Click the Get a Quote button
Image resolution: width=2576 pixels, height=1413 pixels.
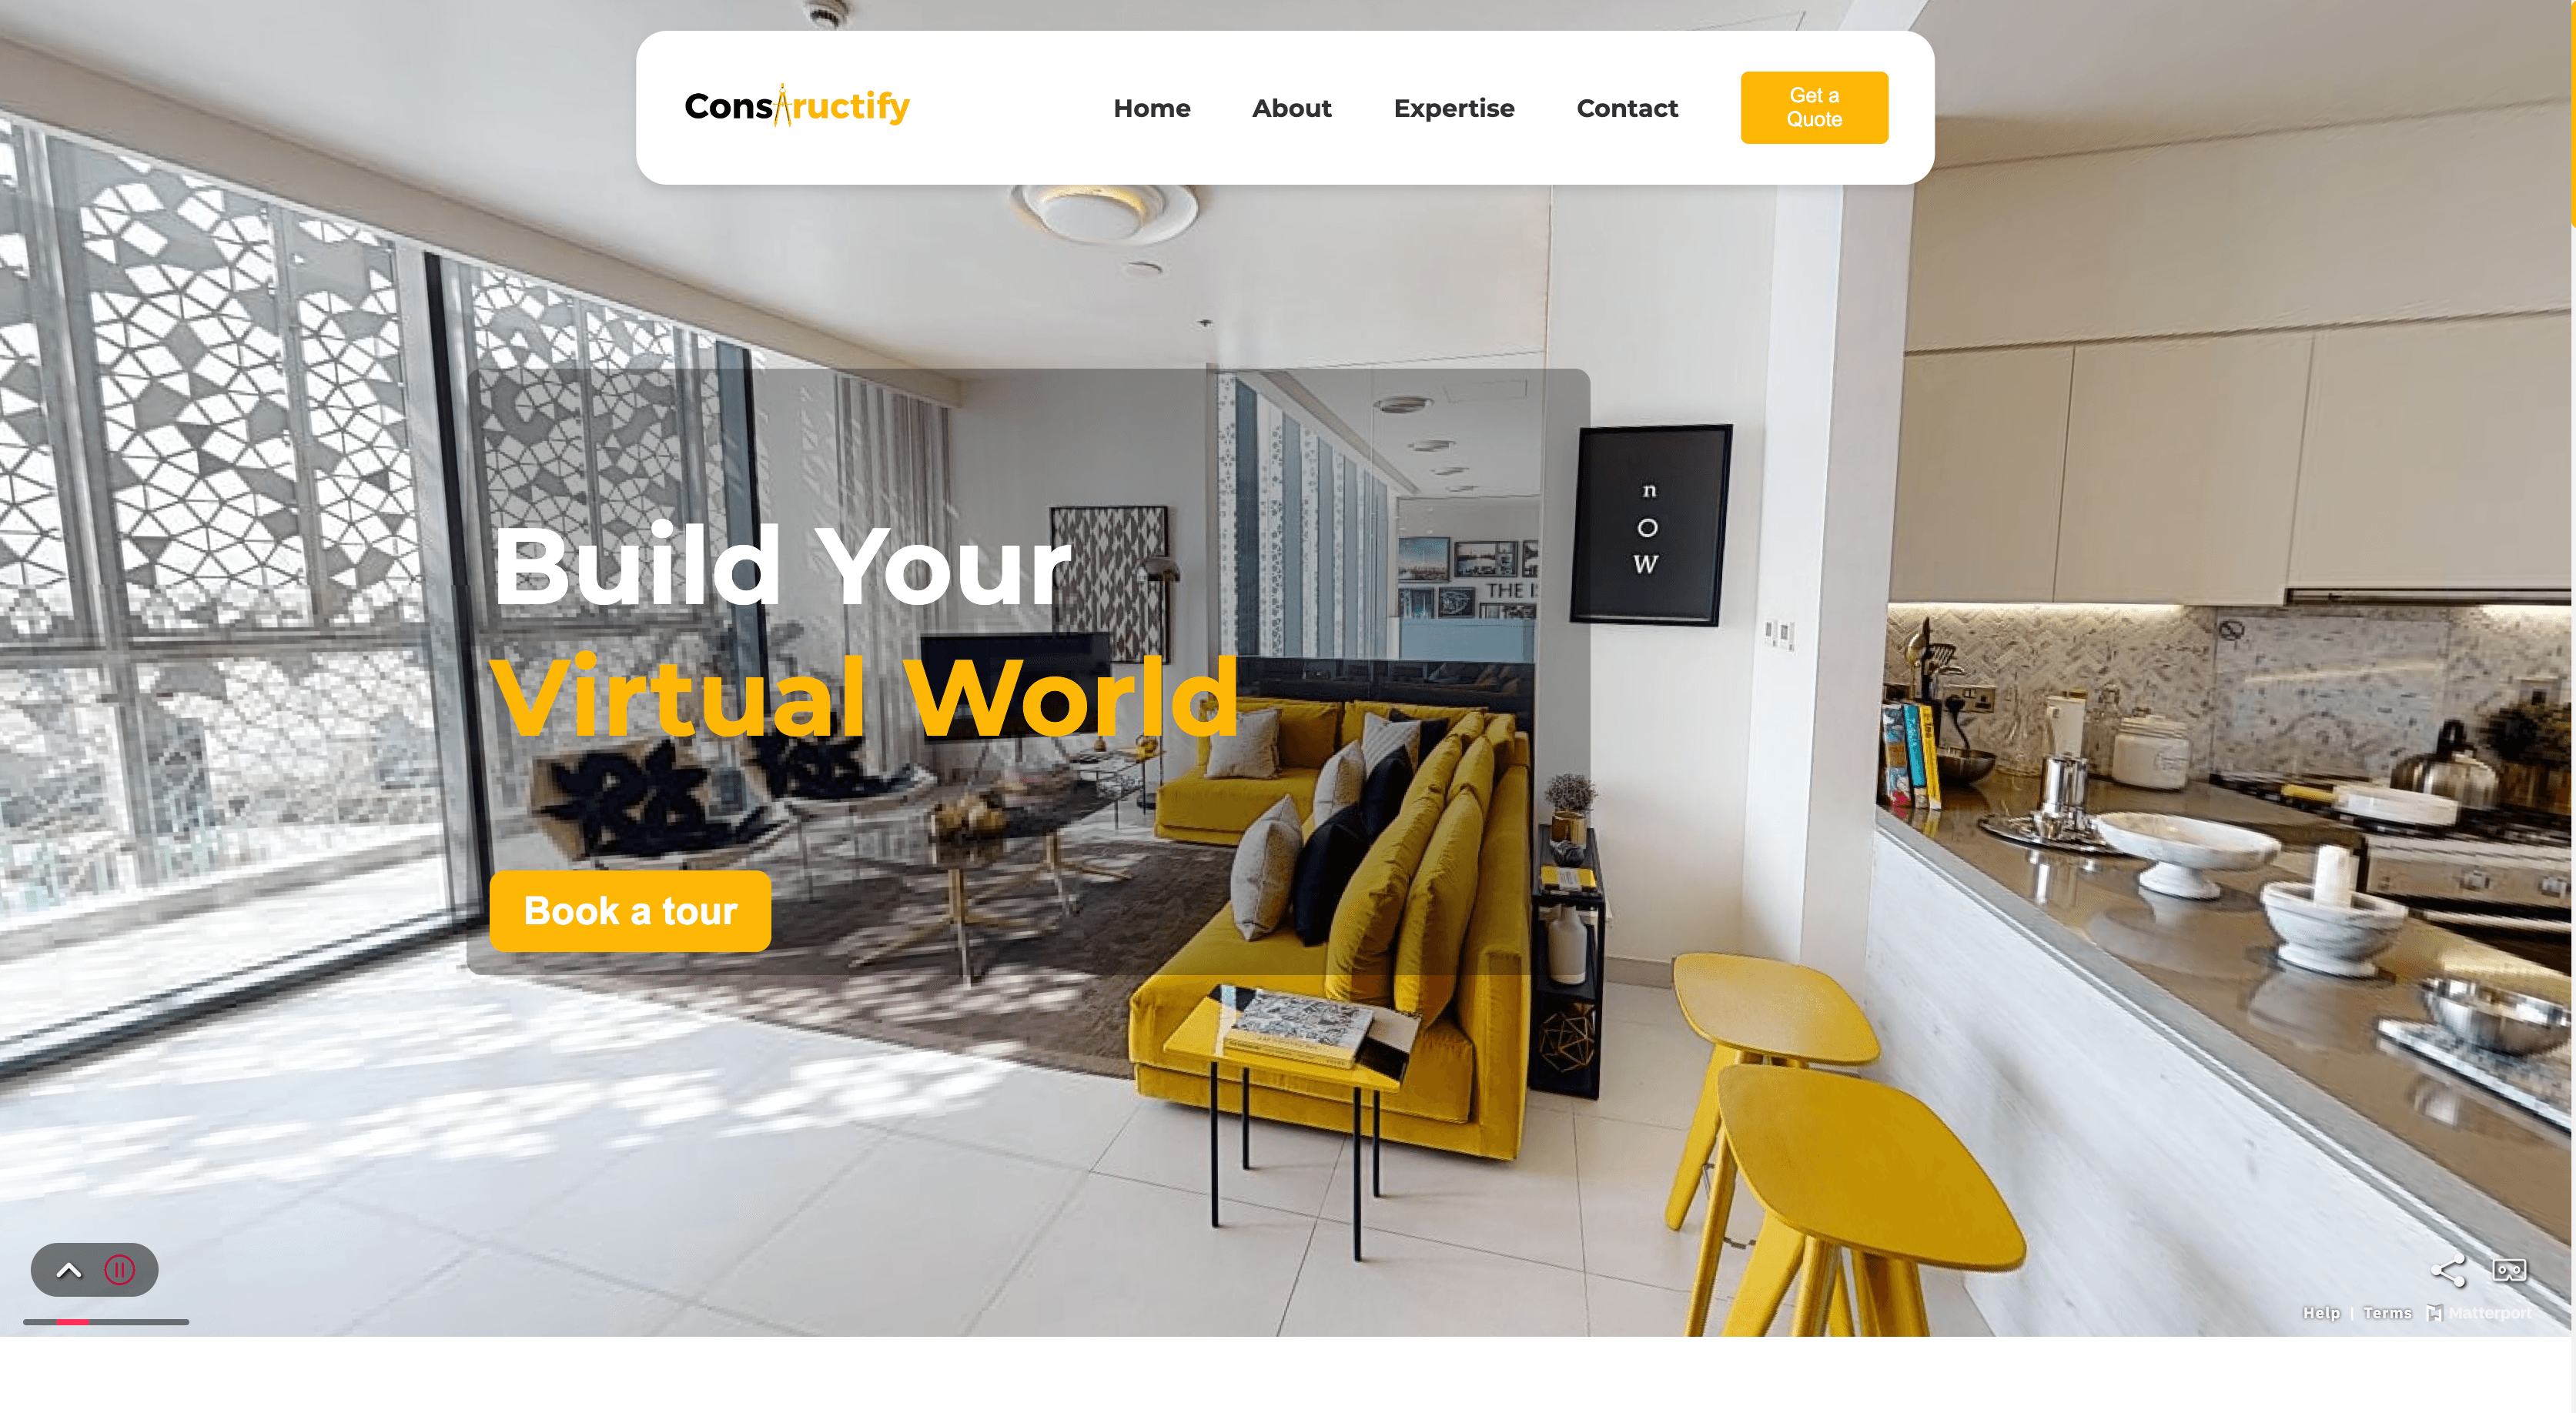pyautogui.click(x=1814, y=108)
